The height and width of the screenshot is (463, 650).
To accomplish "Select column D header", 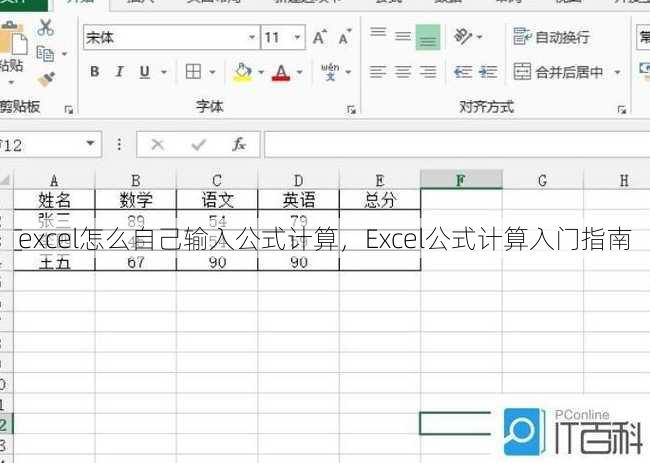I will [x=298, y=180].
